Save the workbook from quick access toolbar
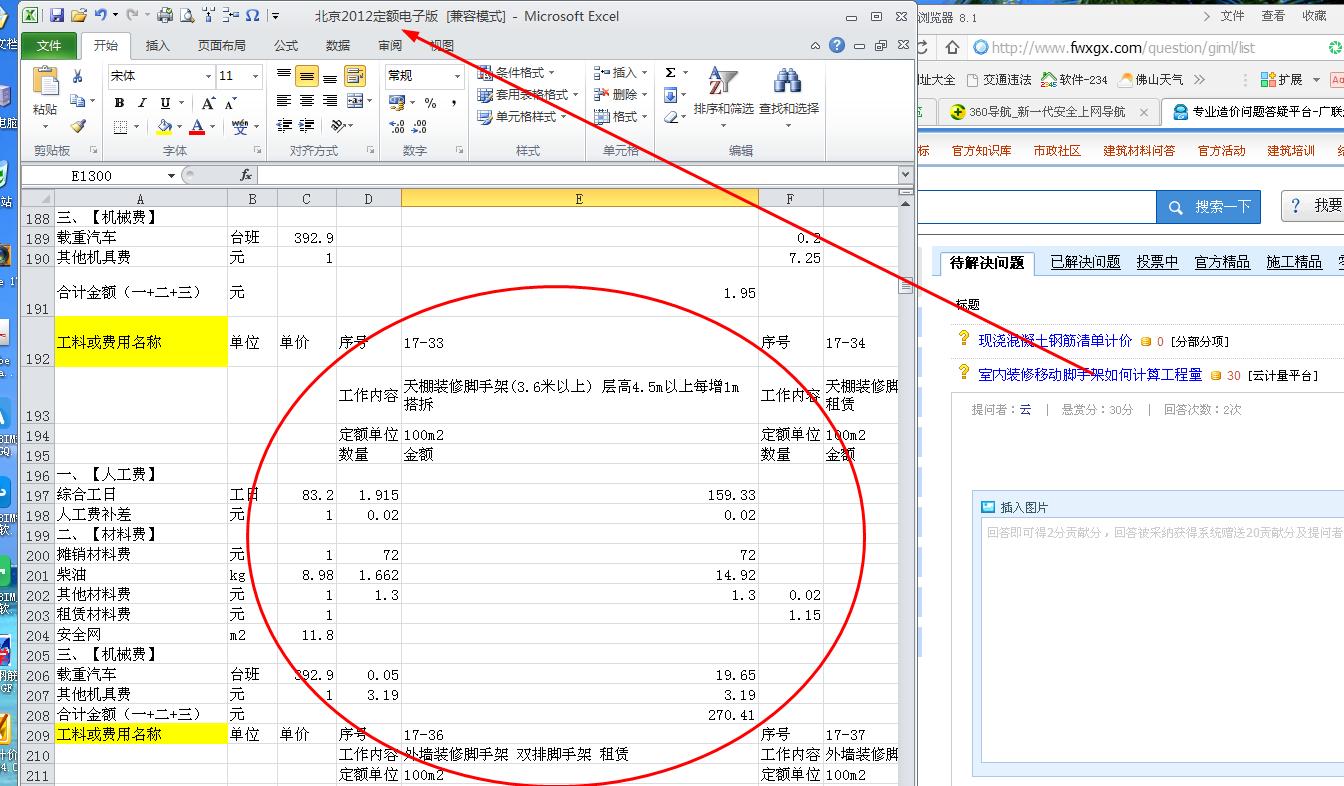The image size is (1344, 786). (57, 15)
